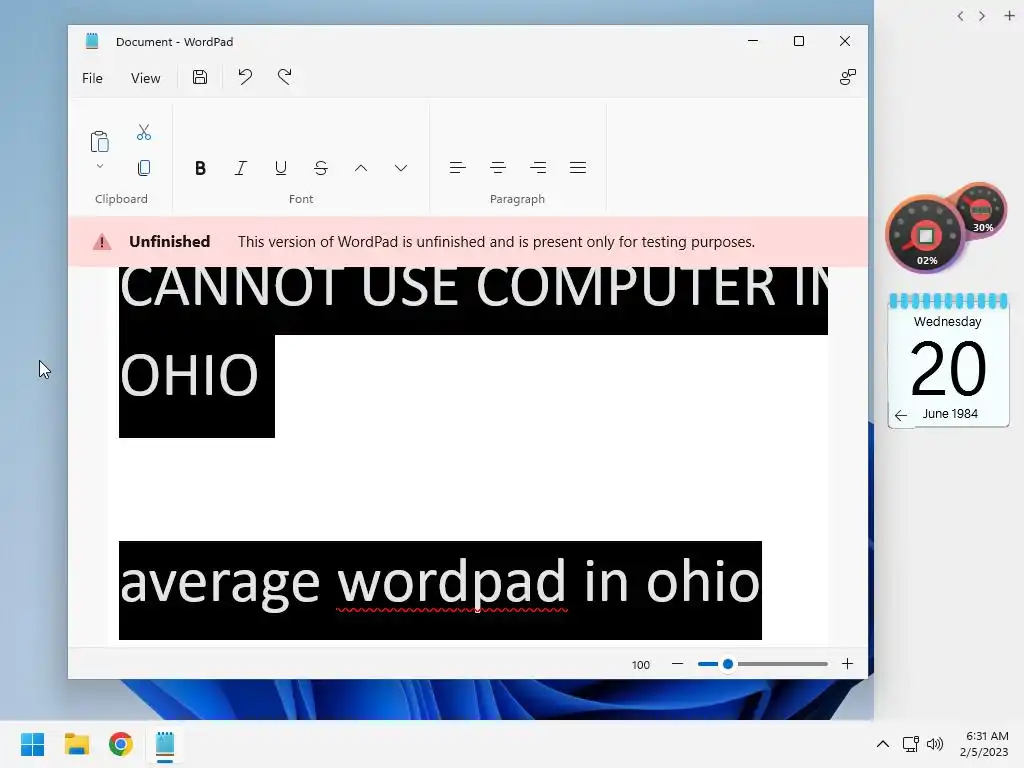Click the zoom value 100
The width and height of the screenshot is (1024, 768).
point(641,665)
